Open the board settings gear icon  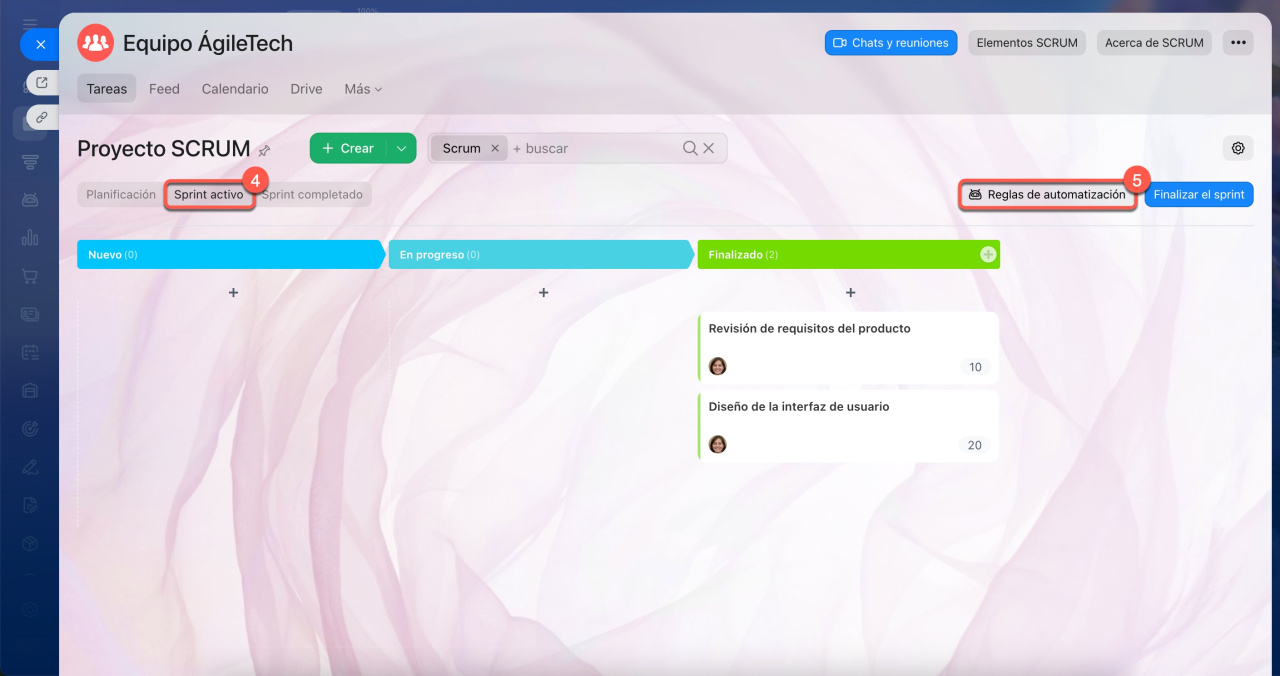point(1238,148)
